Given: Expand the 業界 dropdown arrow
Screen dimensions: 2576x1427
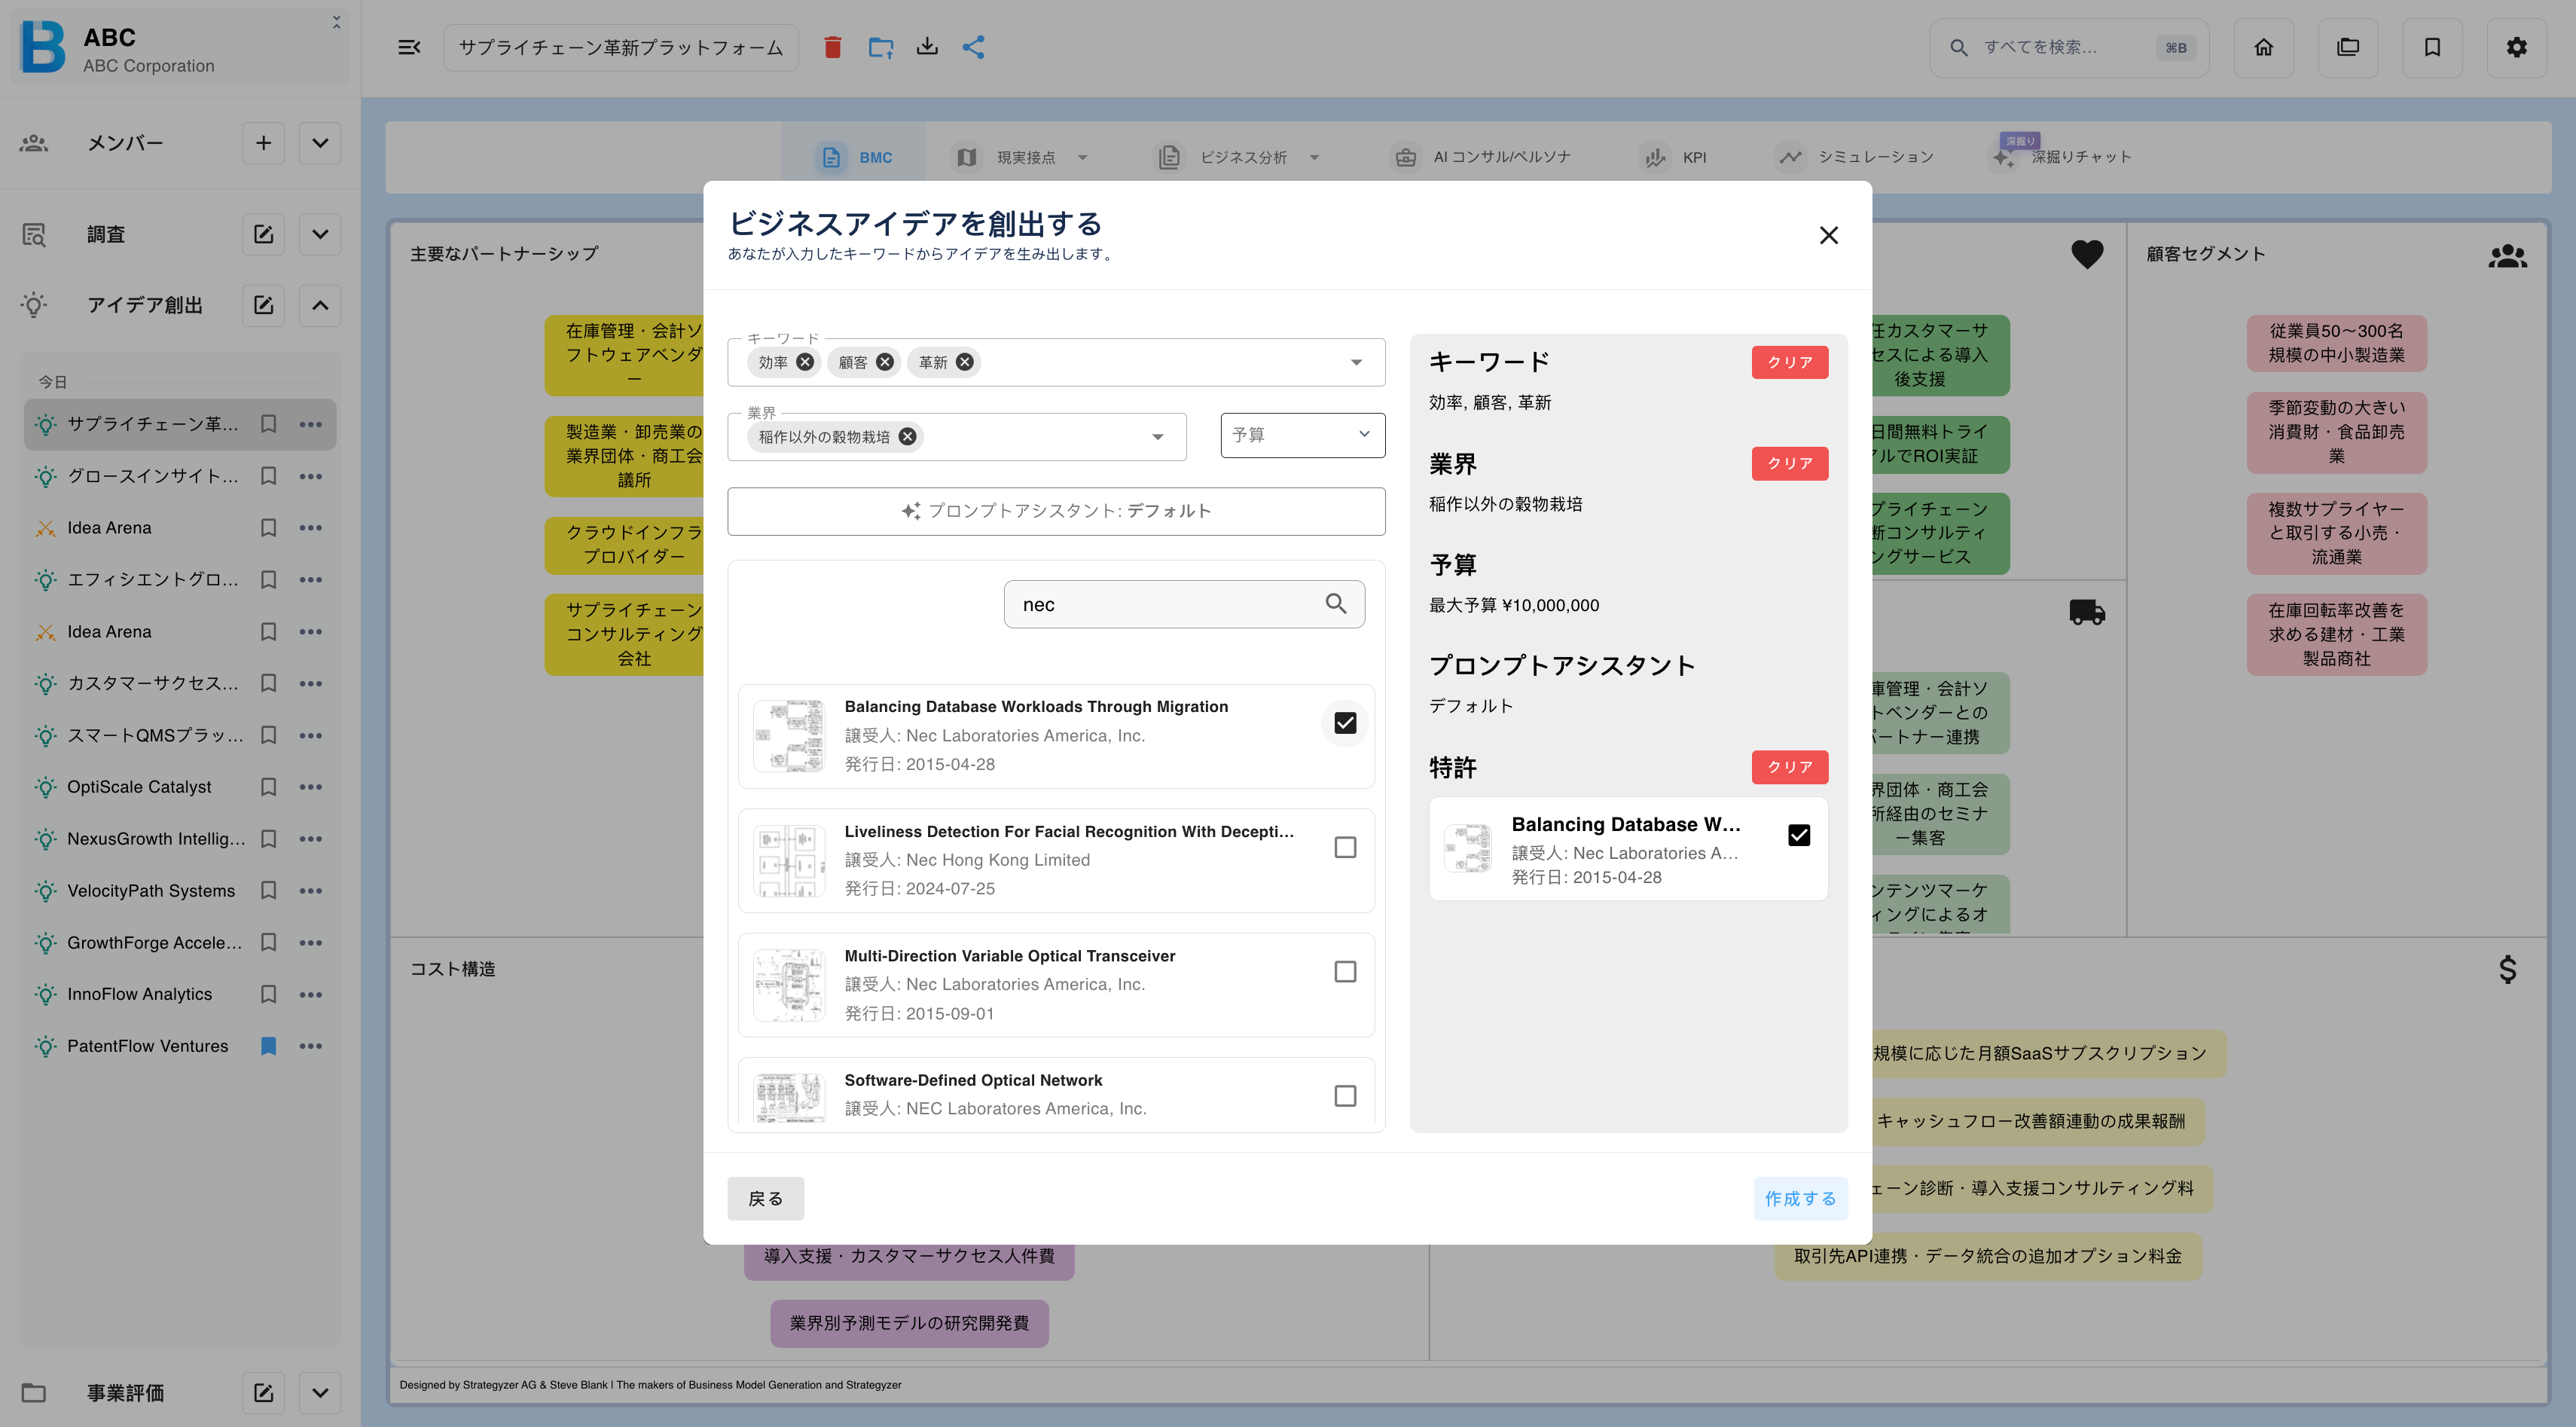Looking at the screenshot, I should (1157, 436).
